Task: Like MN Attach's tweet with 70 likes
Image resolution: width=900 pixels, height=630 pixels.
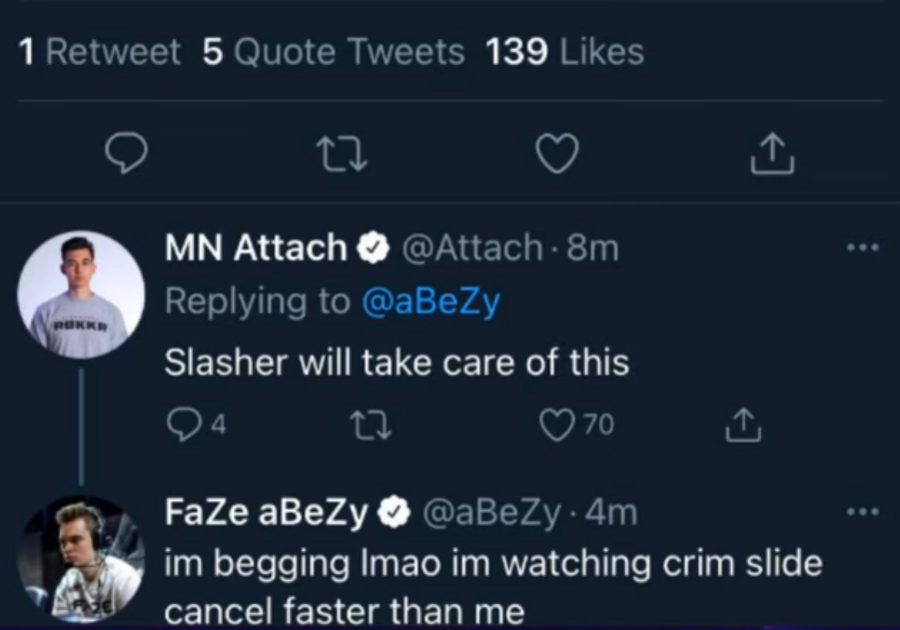Action: coord(558,425)
